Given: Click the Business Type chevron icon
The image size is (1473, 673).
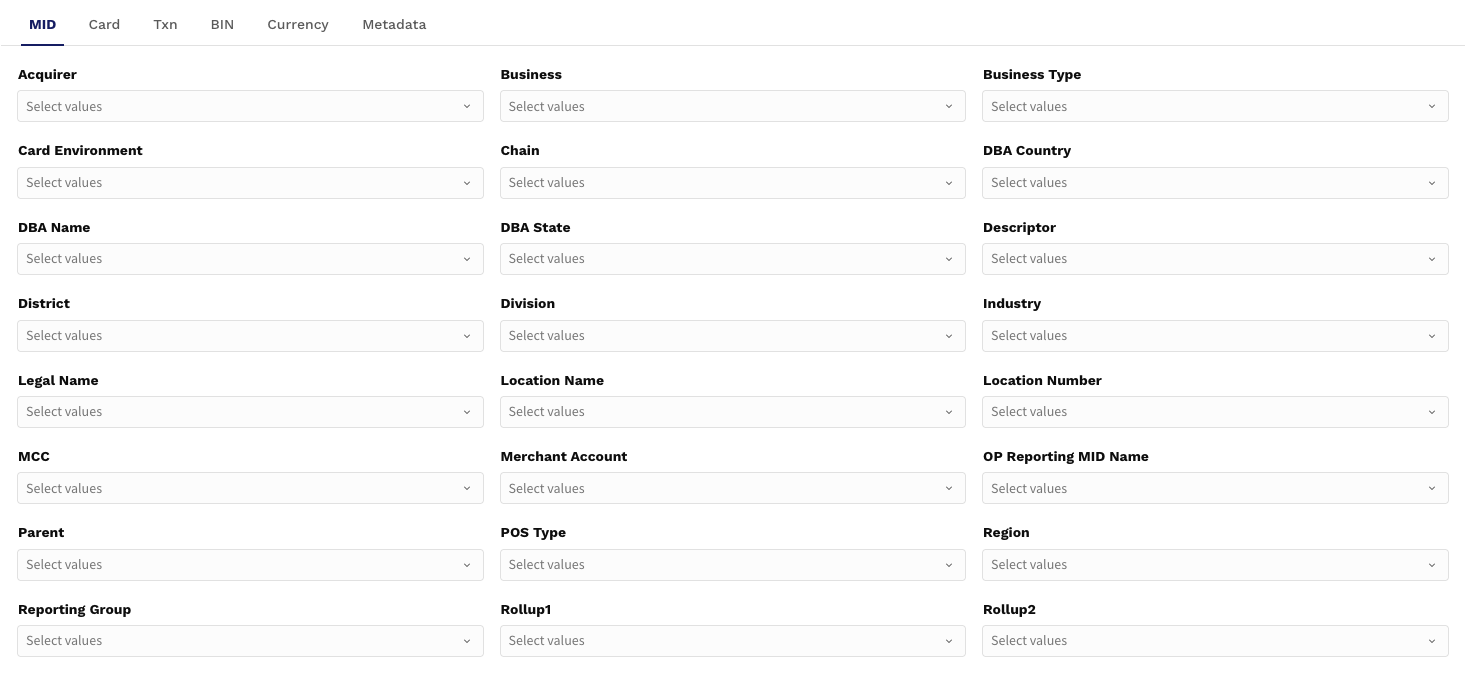Looking at the screenshot, I should 1431,107.
